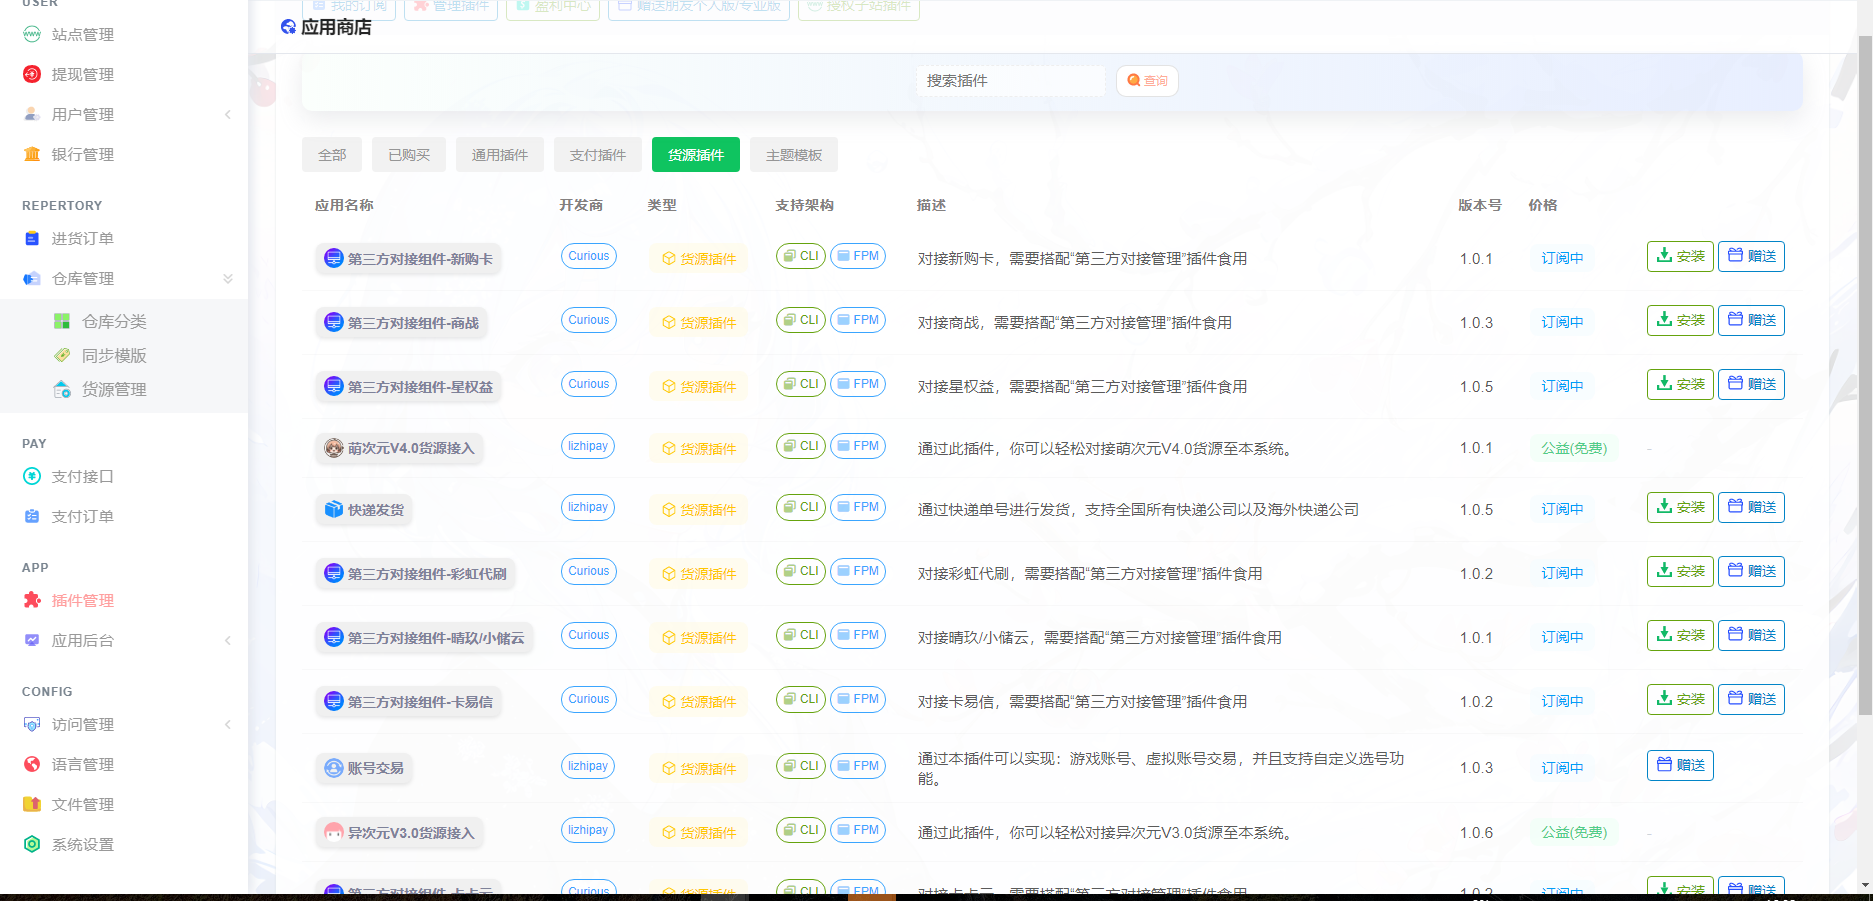Click the 进货订单 sidebar icon

[32, 238]
